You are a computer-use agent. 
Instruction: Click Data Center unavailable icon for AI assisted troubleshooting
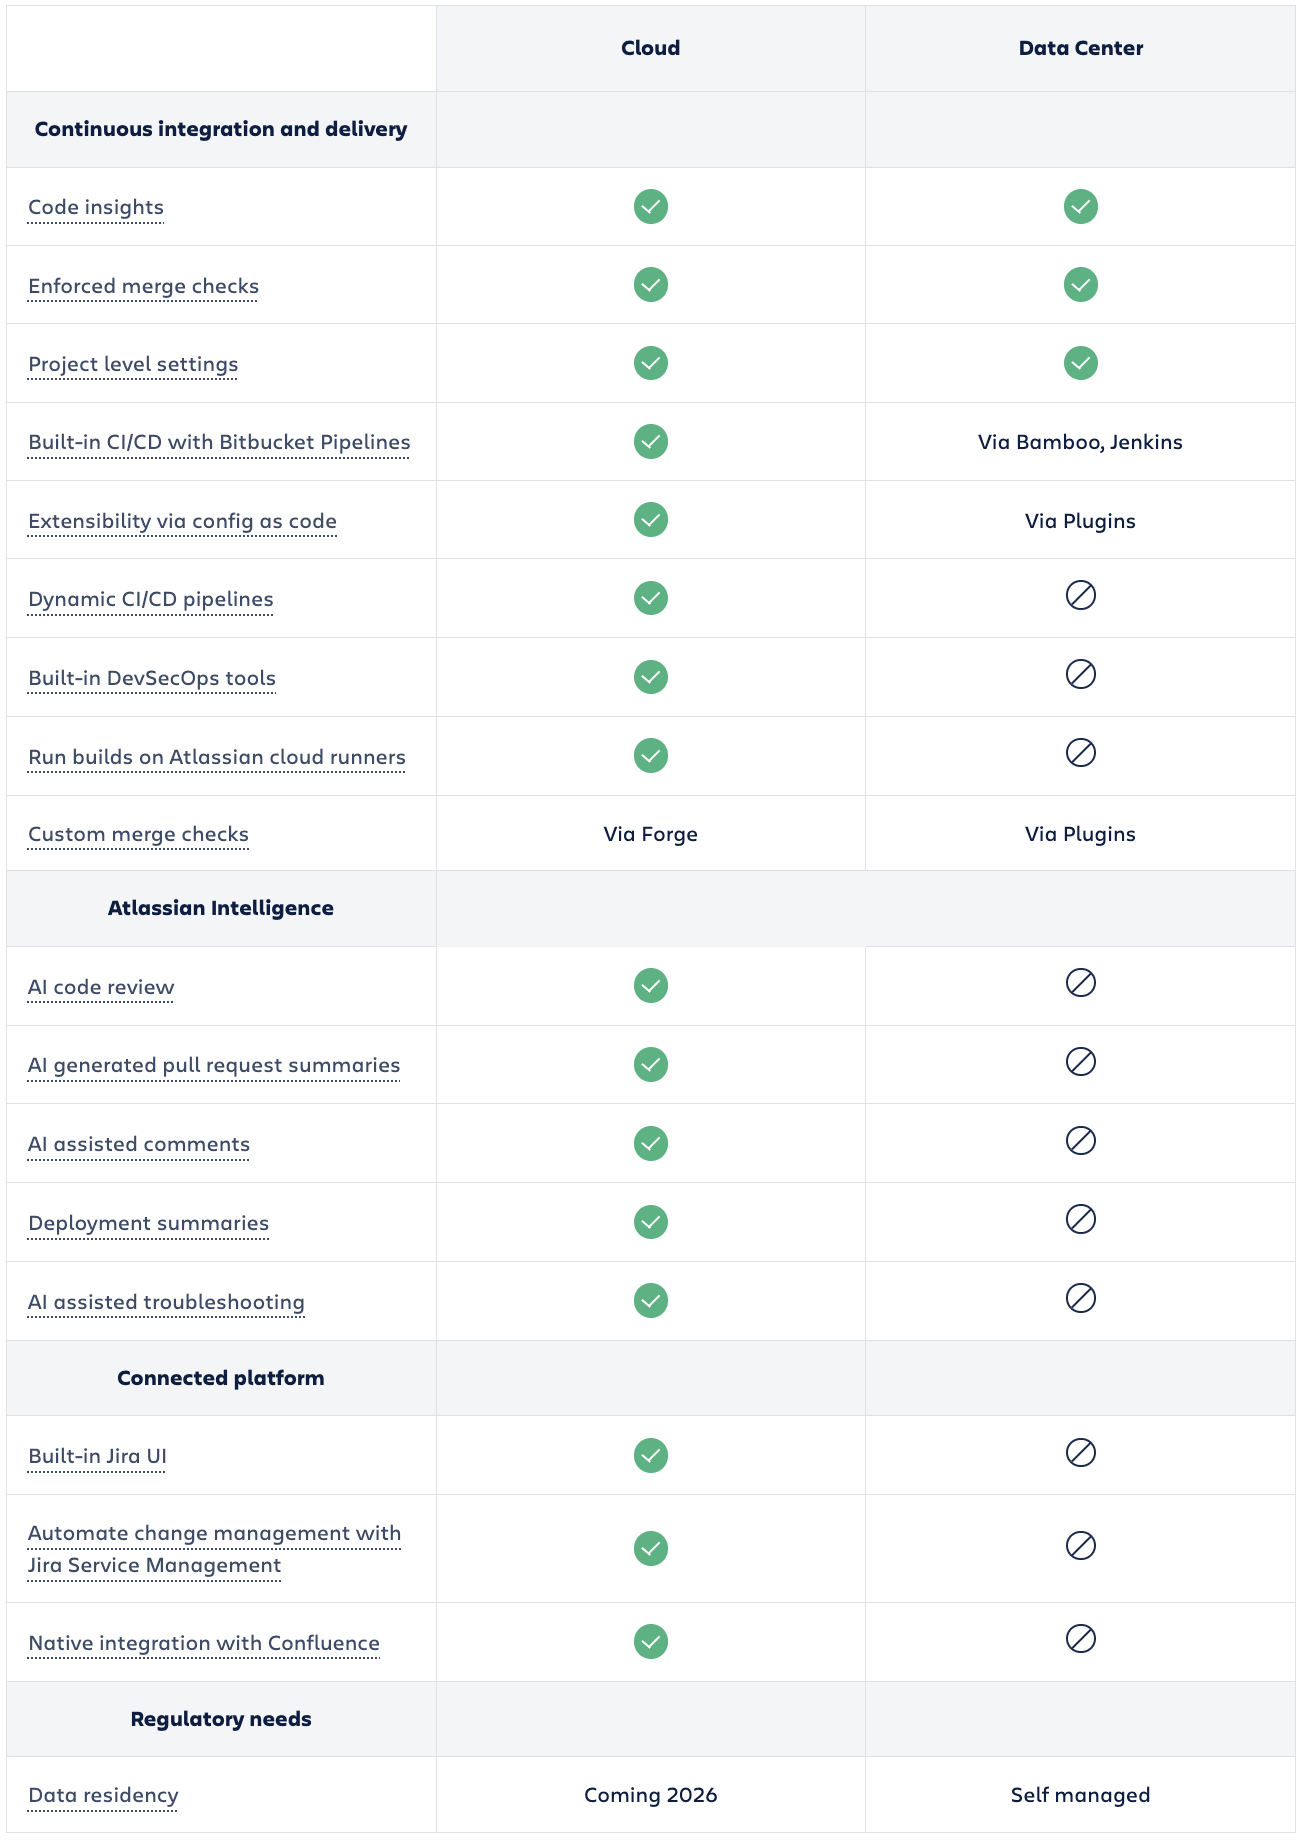click(1080, 1299)
